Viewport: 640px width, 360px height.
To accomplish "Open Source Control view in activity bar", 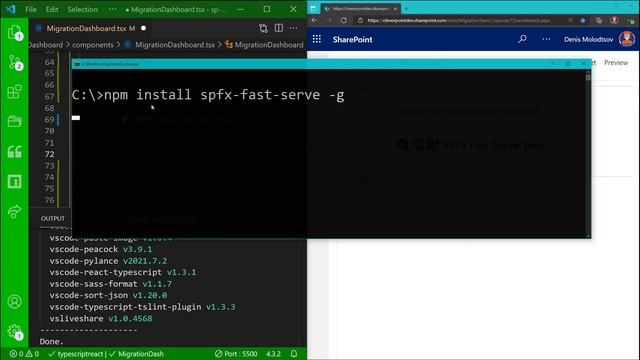I will 14,62.
